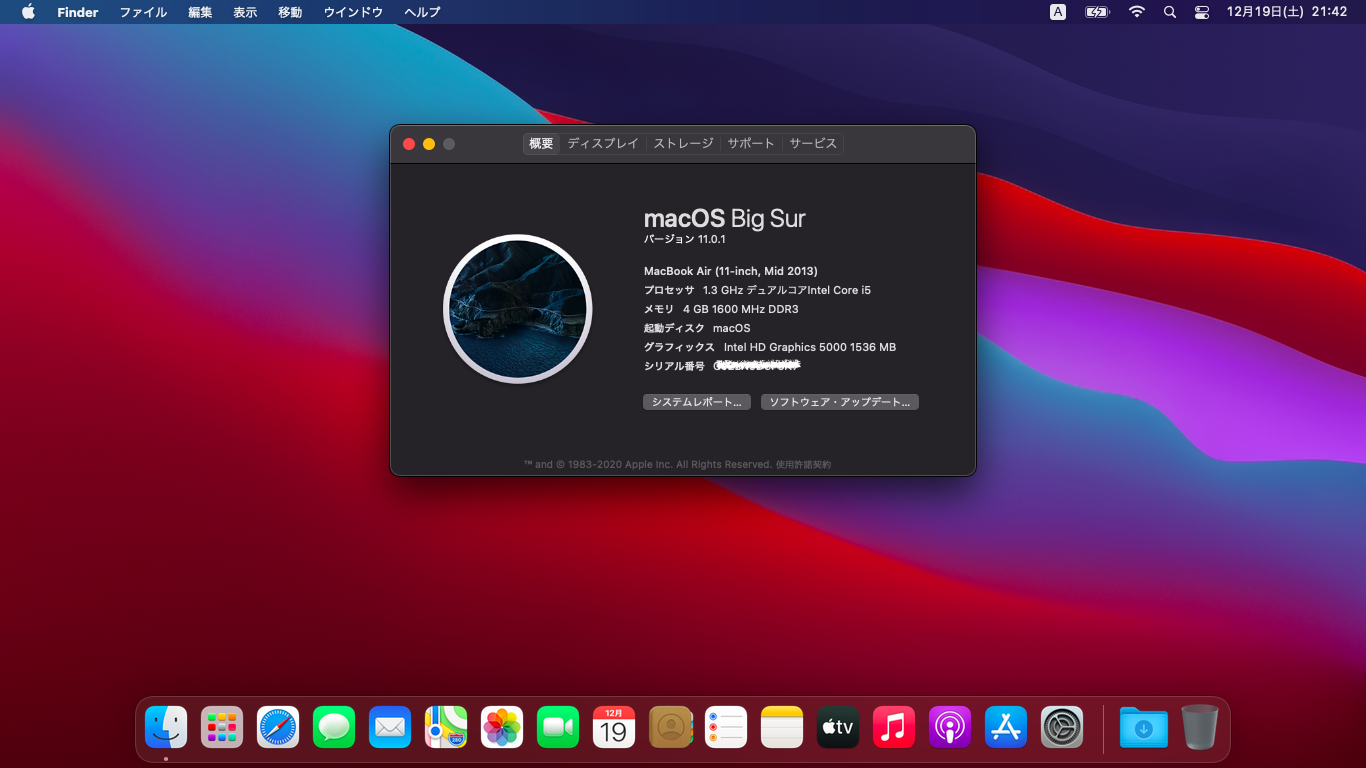Open the Downloads folder in Dock
Viewport: 1366px width, 768px height.
click(x=1144, y=727)
